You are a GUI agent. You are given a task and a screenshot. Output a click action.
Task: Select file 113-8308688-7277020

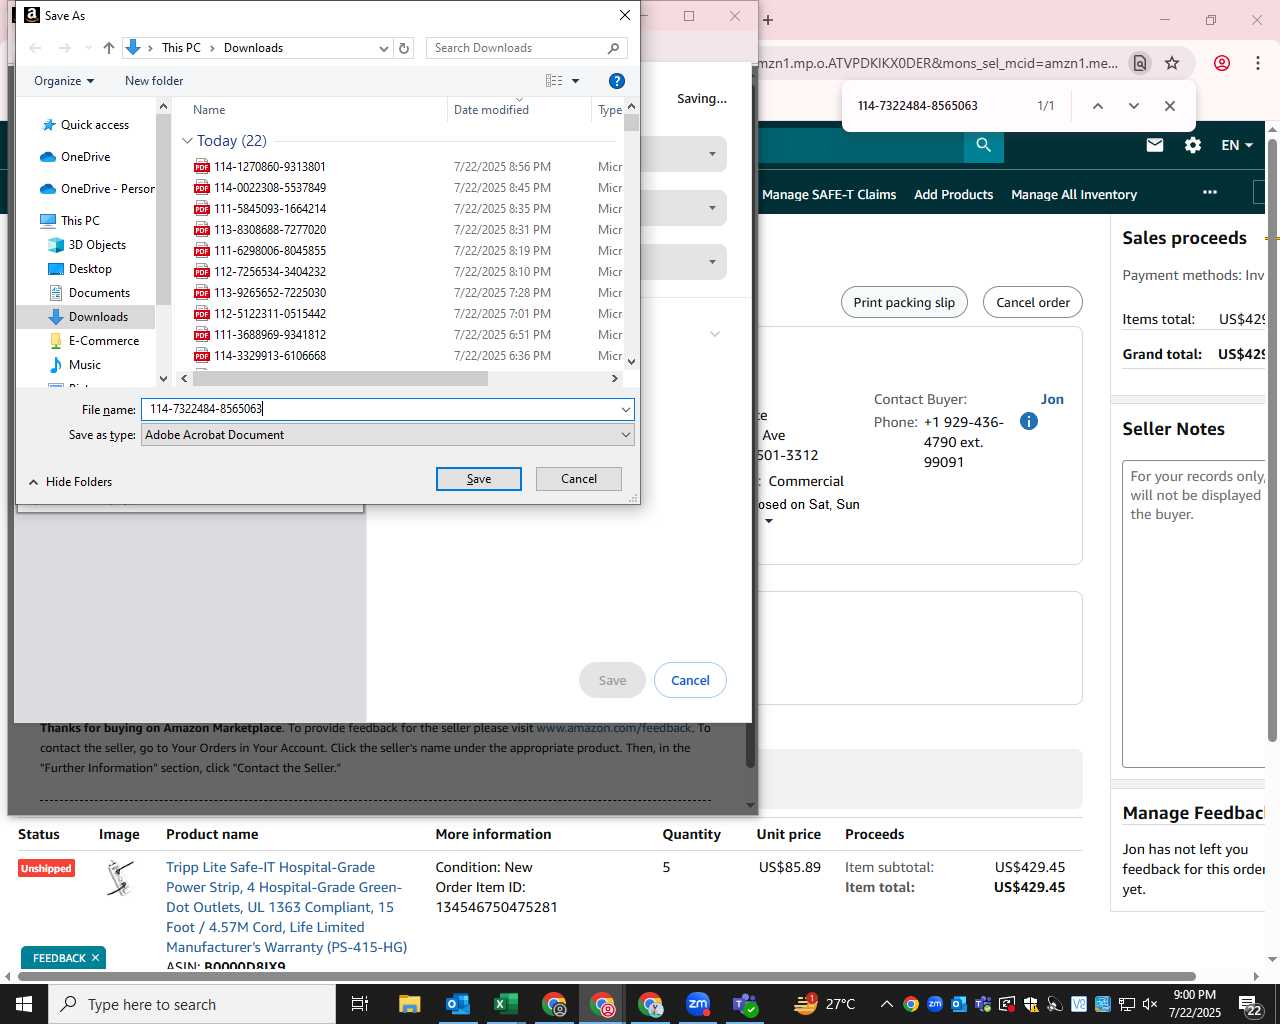(x=270, y=230)
